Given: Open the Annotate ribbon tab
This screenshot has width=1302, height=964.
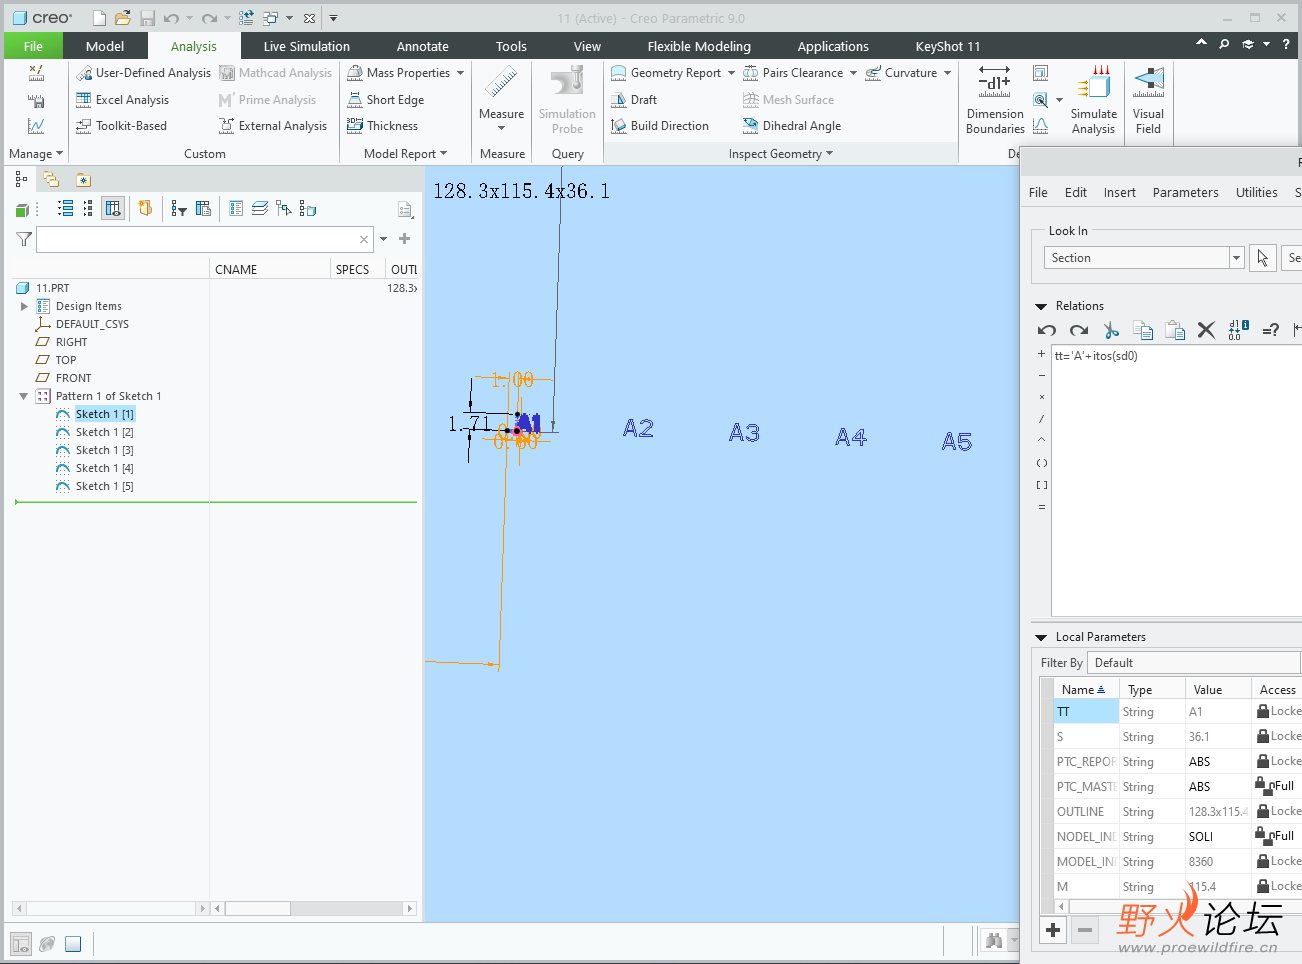Looking at the screenshot, I should click(422, 46).
